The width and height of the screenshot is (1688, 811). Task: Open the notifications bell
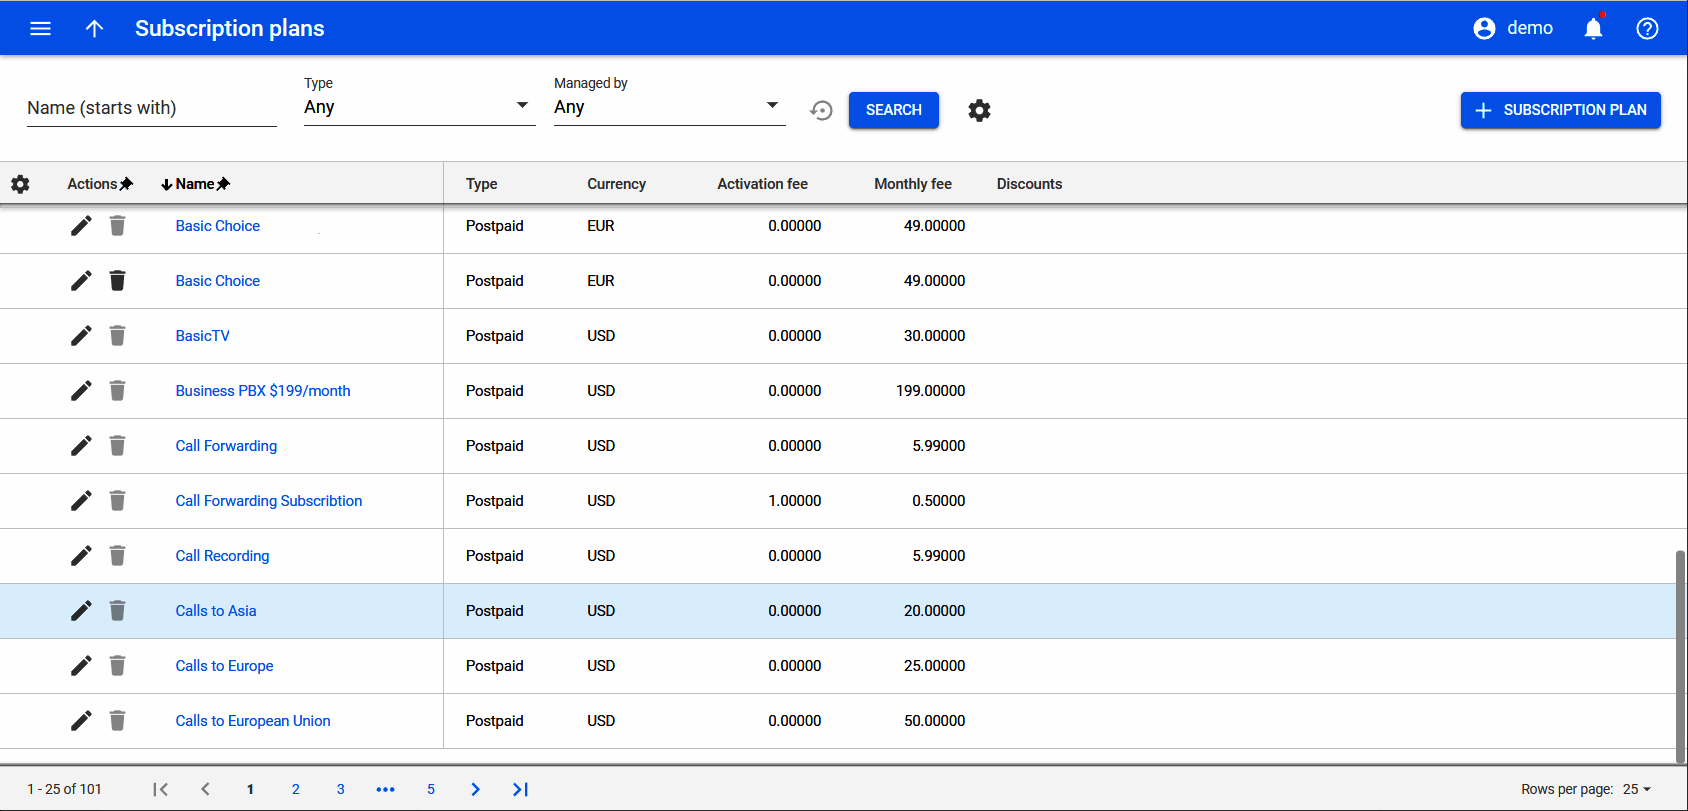(1593, 28)
